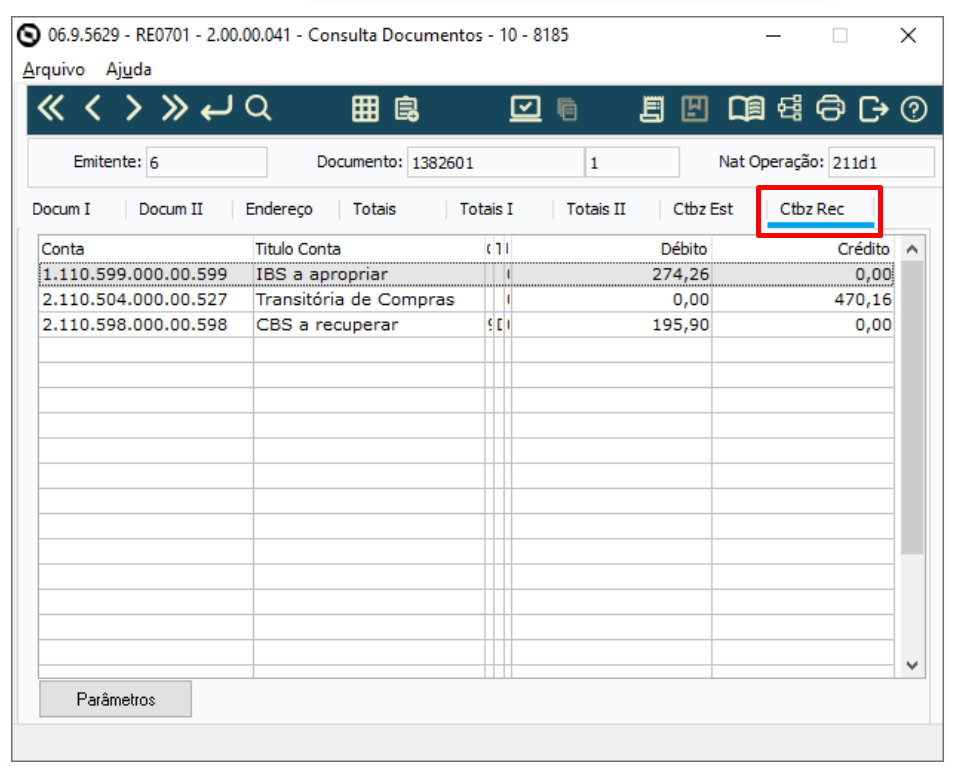
Task: Click the hierarchy tree icon
Action: coord(790,109)
